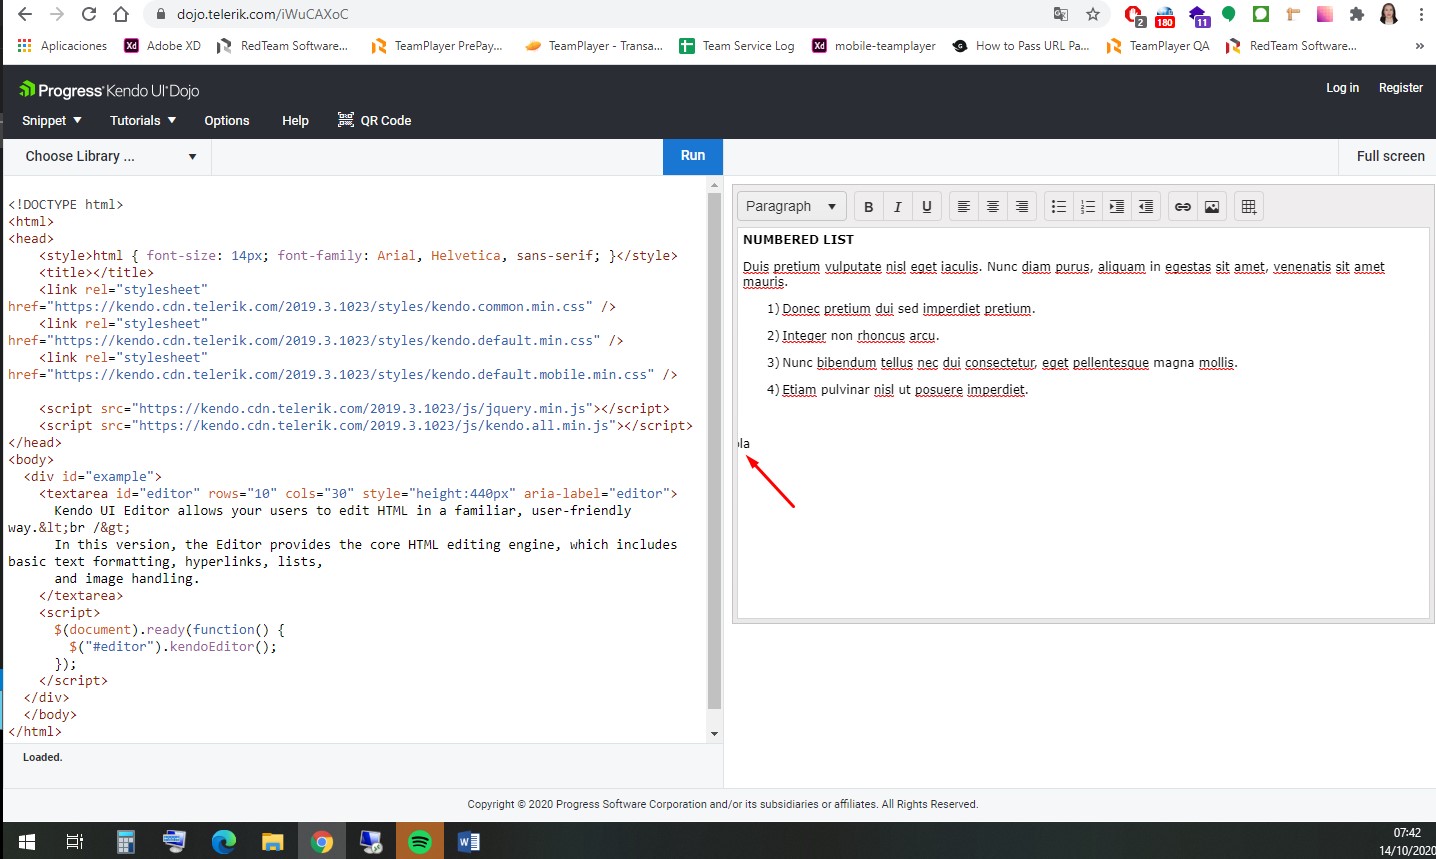Go to the Progress Kendo UI Dojo home logo

point(109,90)
